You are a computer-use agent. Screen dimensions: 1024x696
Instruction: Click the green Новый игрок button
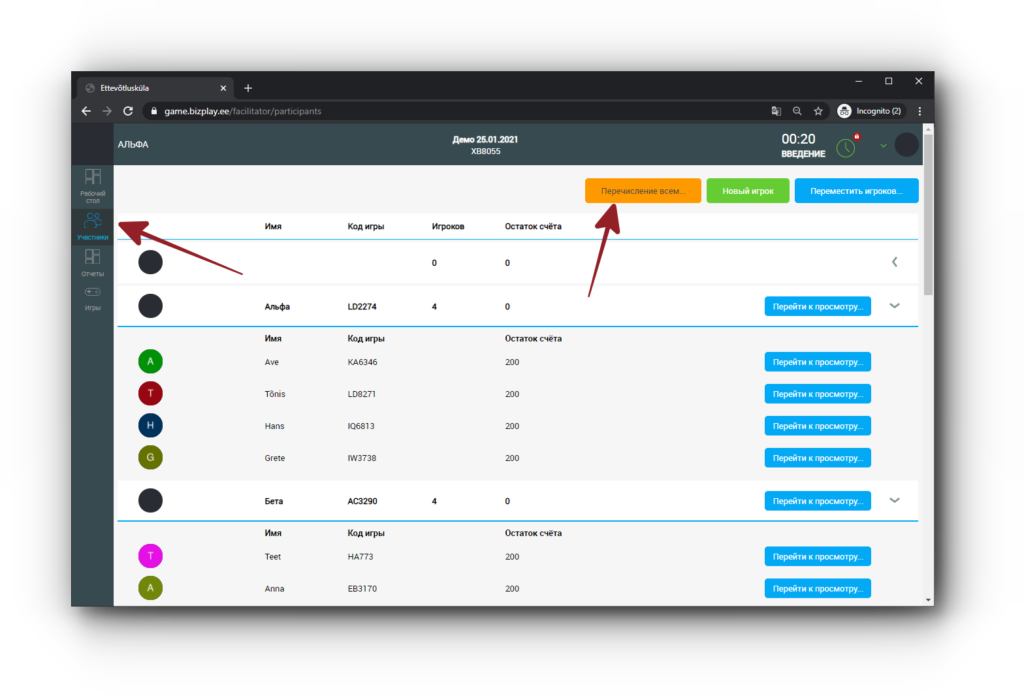click(748, 191)
